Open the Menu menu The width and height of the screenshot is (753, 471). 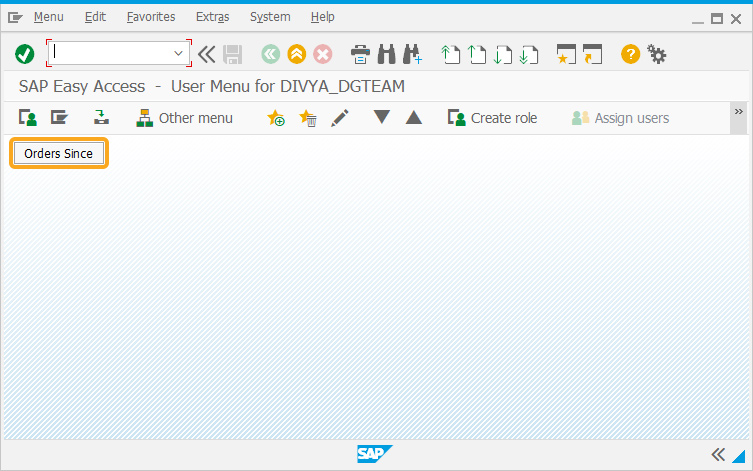(49, 17)
